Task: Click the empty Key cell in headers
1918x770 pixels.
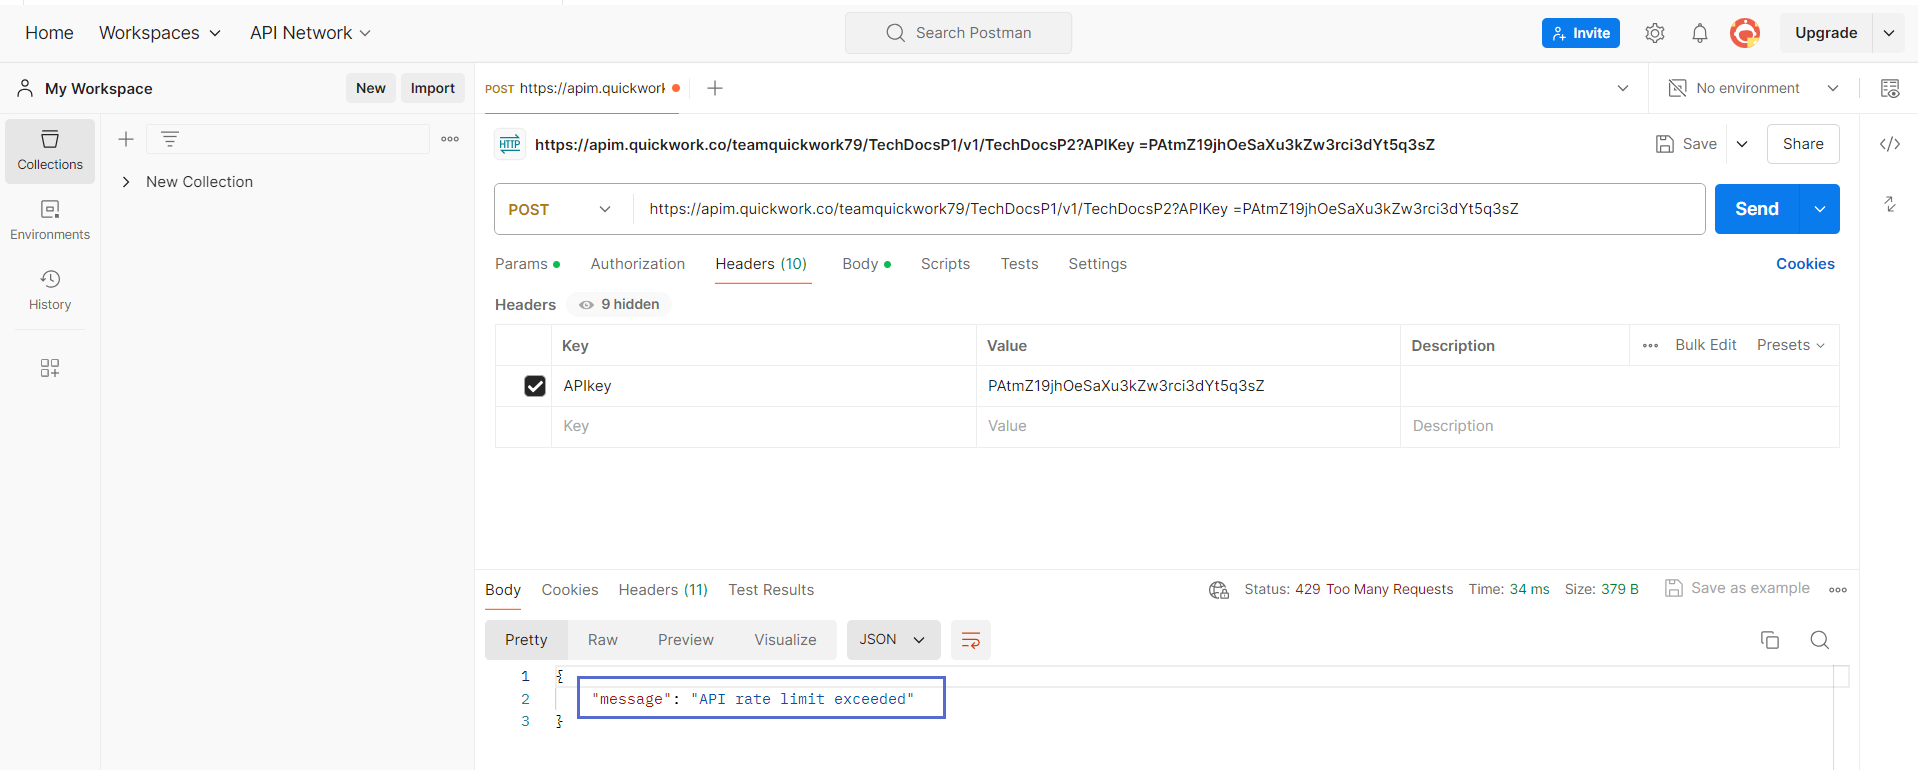Action: (764, 426)
